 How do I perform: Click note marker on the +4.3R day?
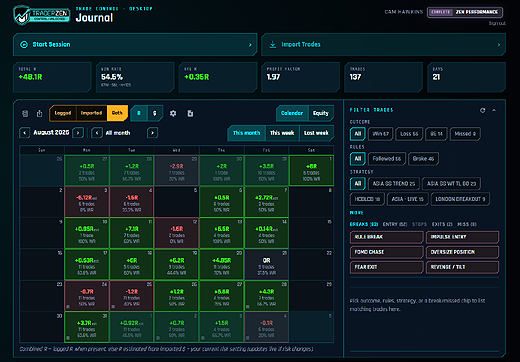(248, 307)
